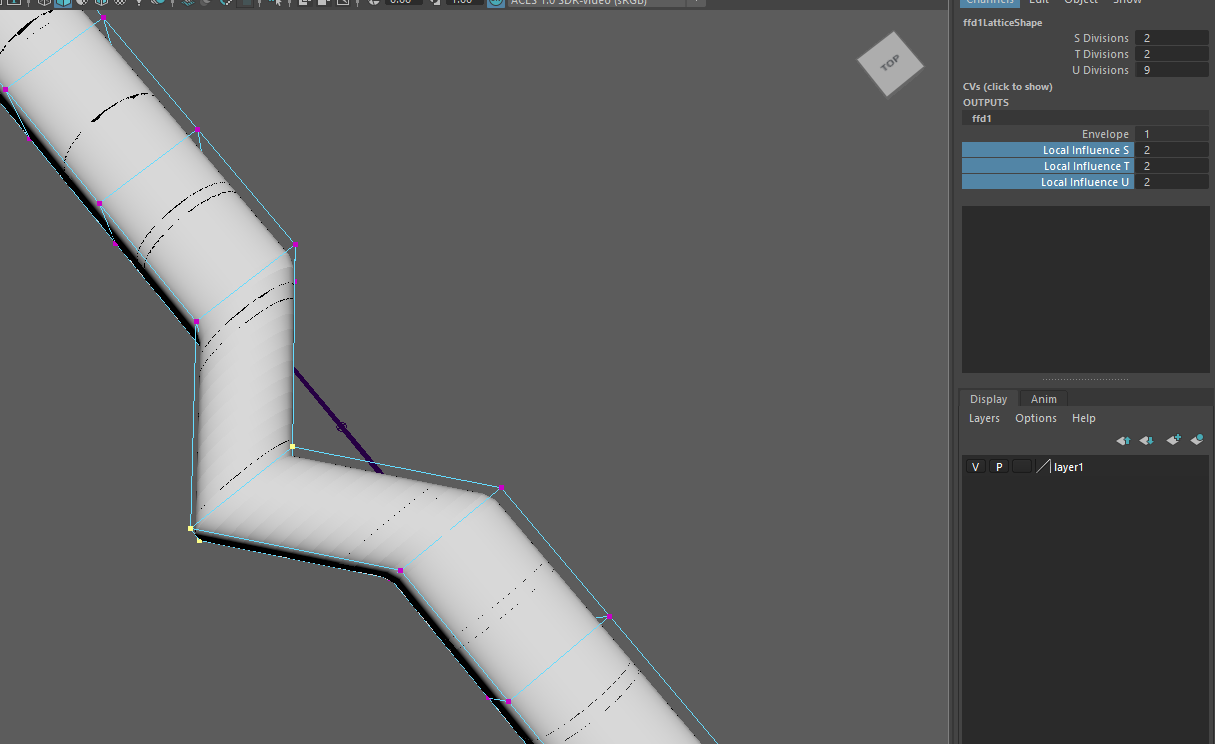Open the layer editor Options menu
The height and width of the screenshot is (744, 1215).
pos(1035,418)
